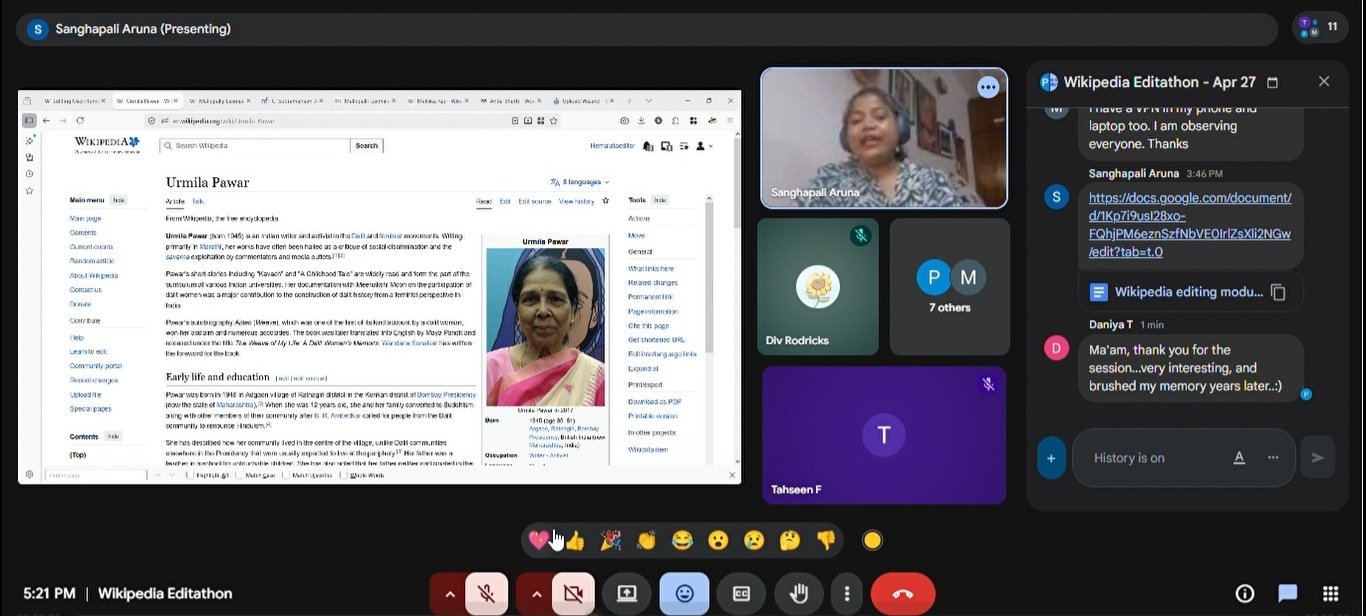1366x616 pixels.
Task: Open options on Sanghapali Aruna's video tile
Action: click(988, 87)
